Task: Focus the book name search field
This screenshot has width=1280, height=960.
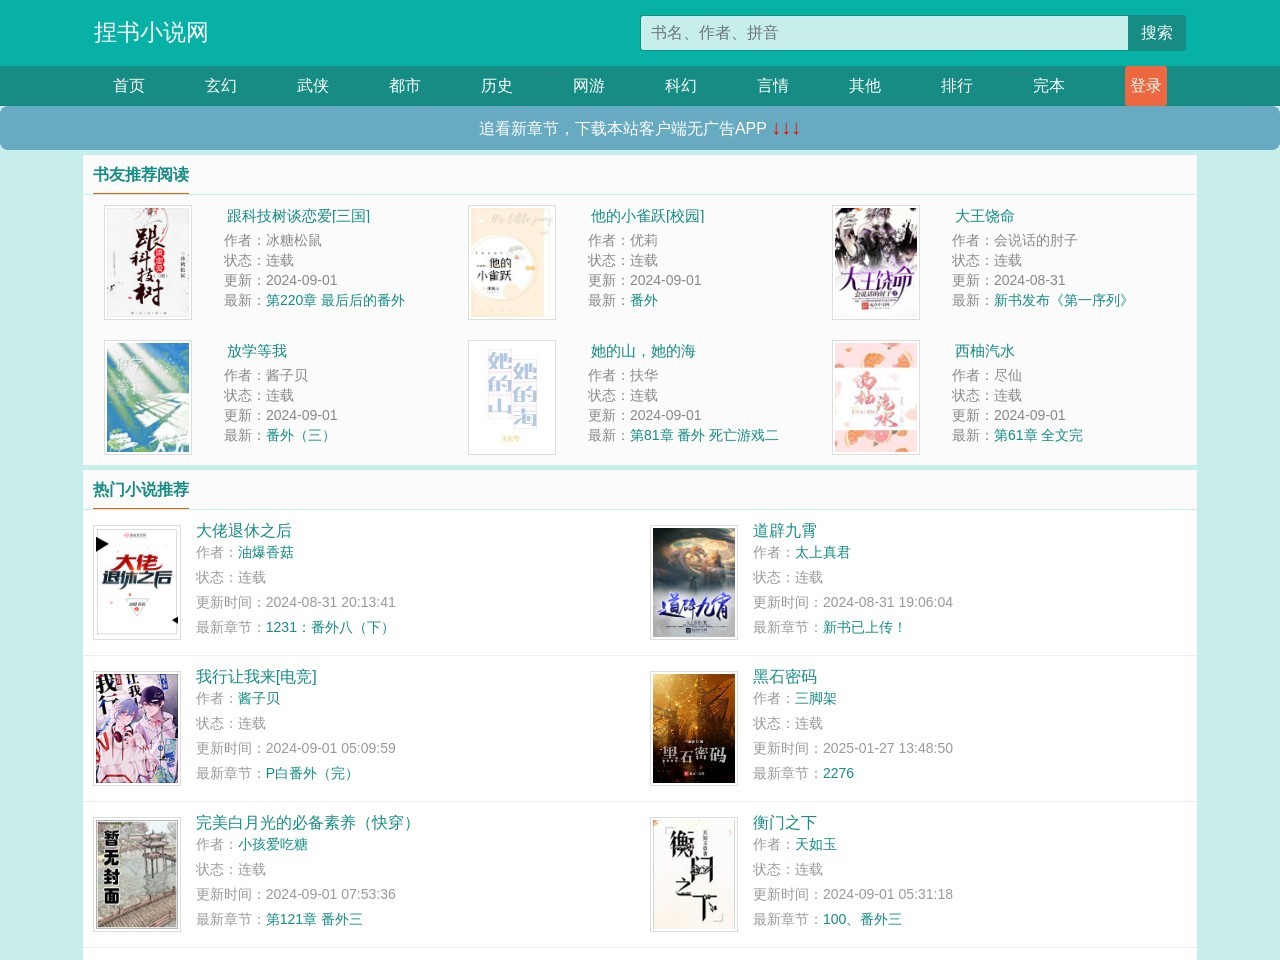Action: tap(884, 33)
